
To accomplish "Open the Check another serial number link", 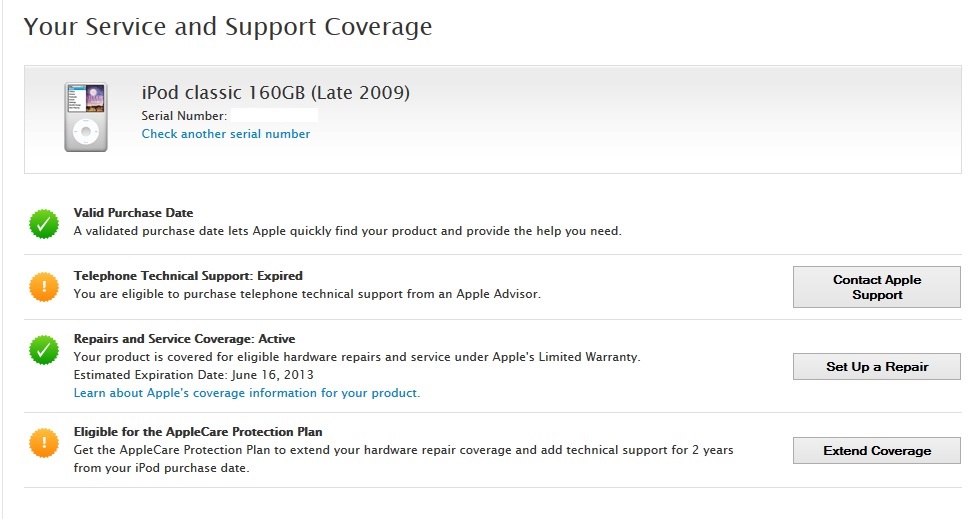I will (x=225, y=134).
